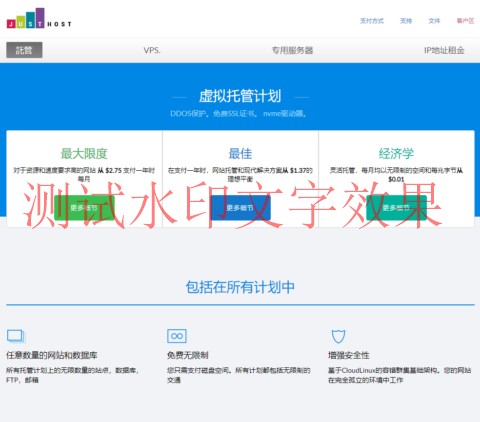This screenshot has width=480, height=422.
Task: Click the shield security icon
Action: [338, 336]
